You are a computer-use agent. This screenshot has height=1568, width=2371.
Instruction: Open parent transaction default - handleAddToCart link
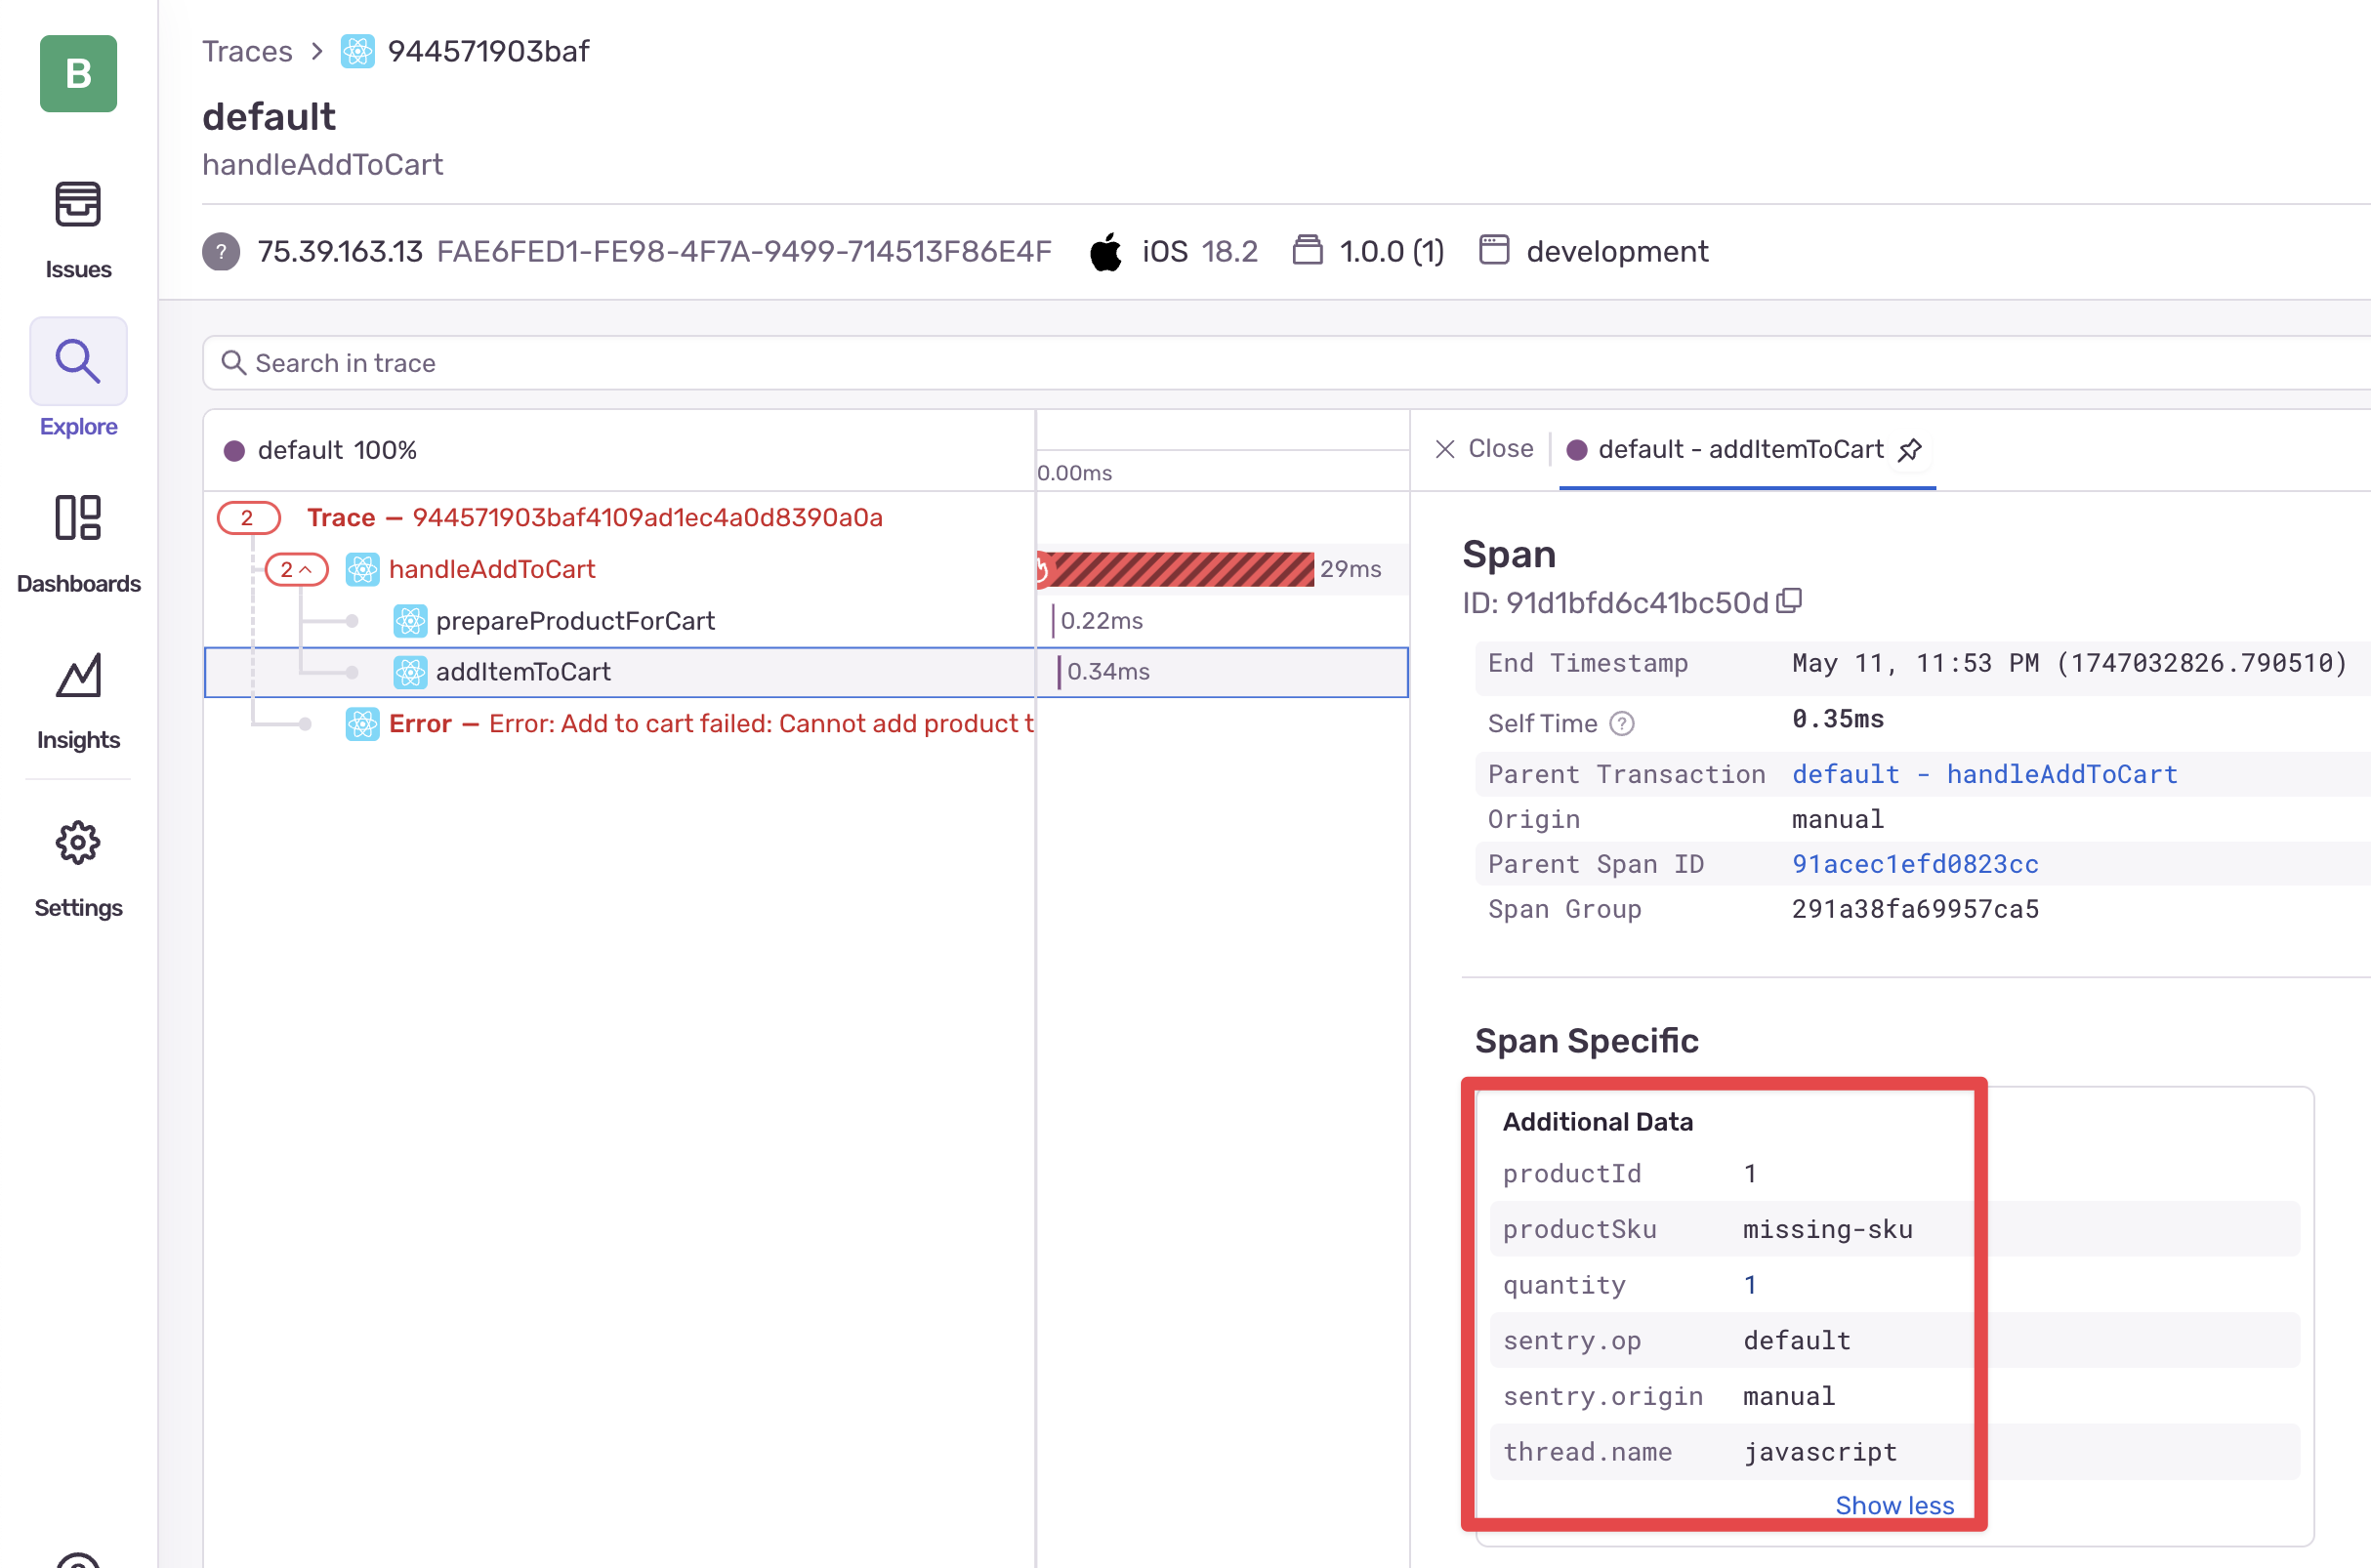1984,774
